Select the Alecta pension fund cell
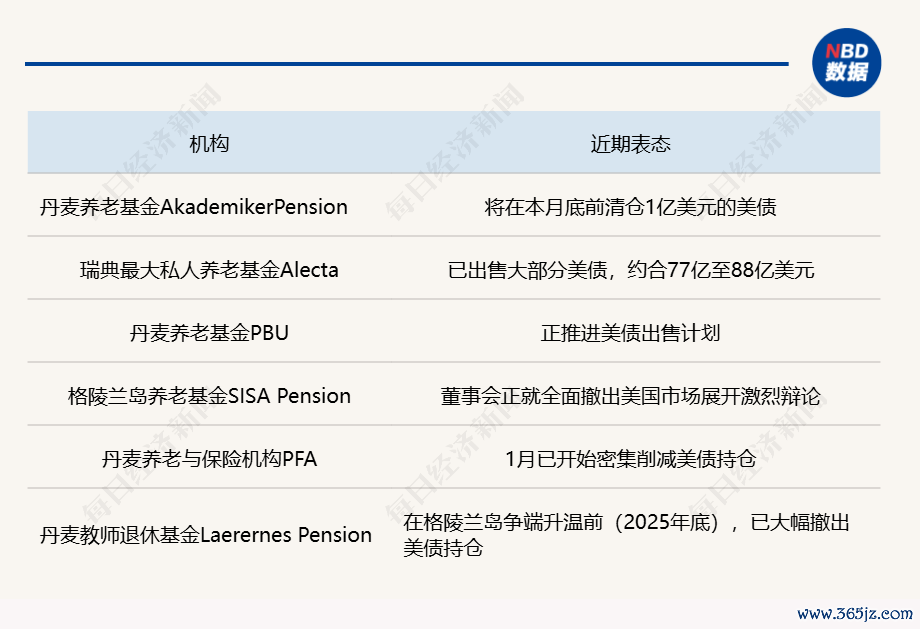The width and height of the screenshot is (920, 629). coord(209,269)
